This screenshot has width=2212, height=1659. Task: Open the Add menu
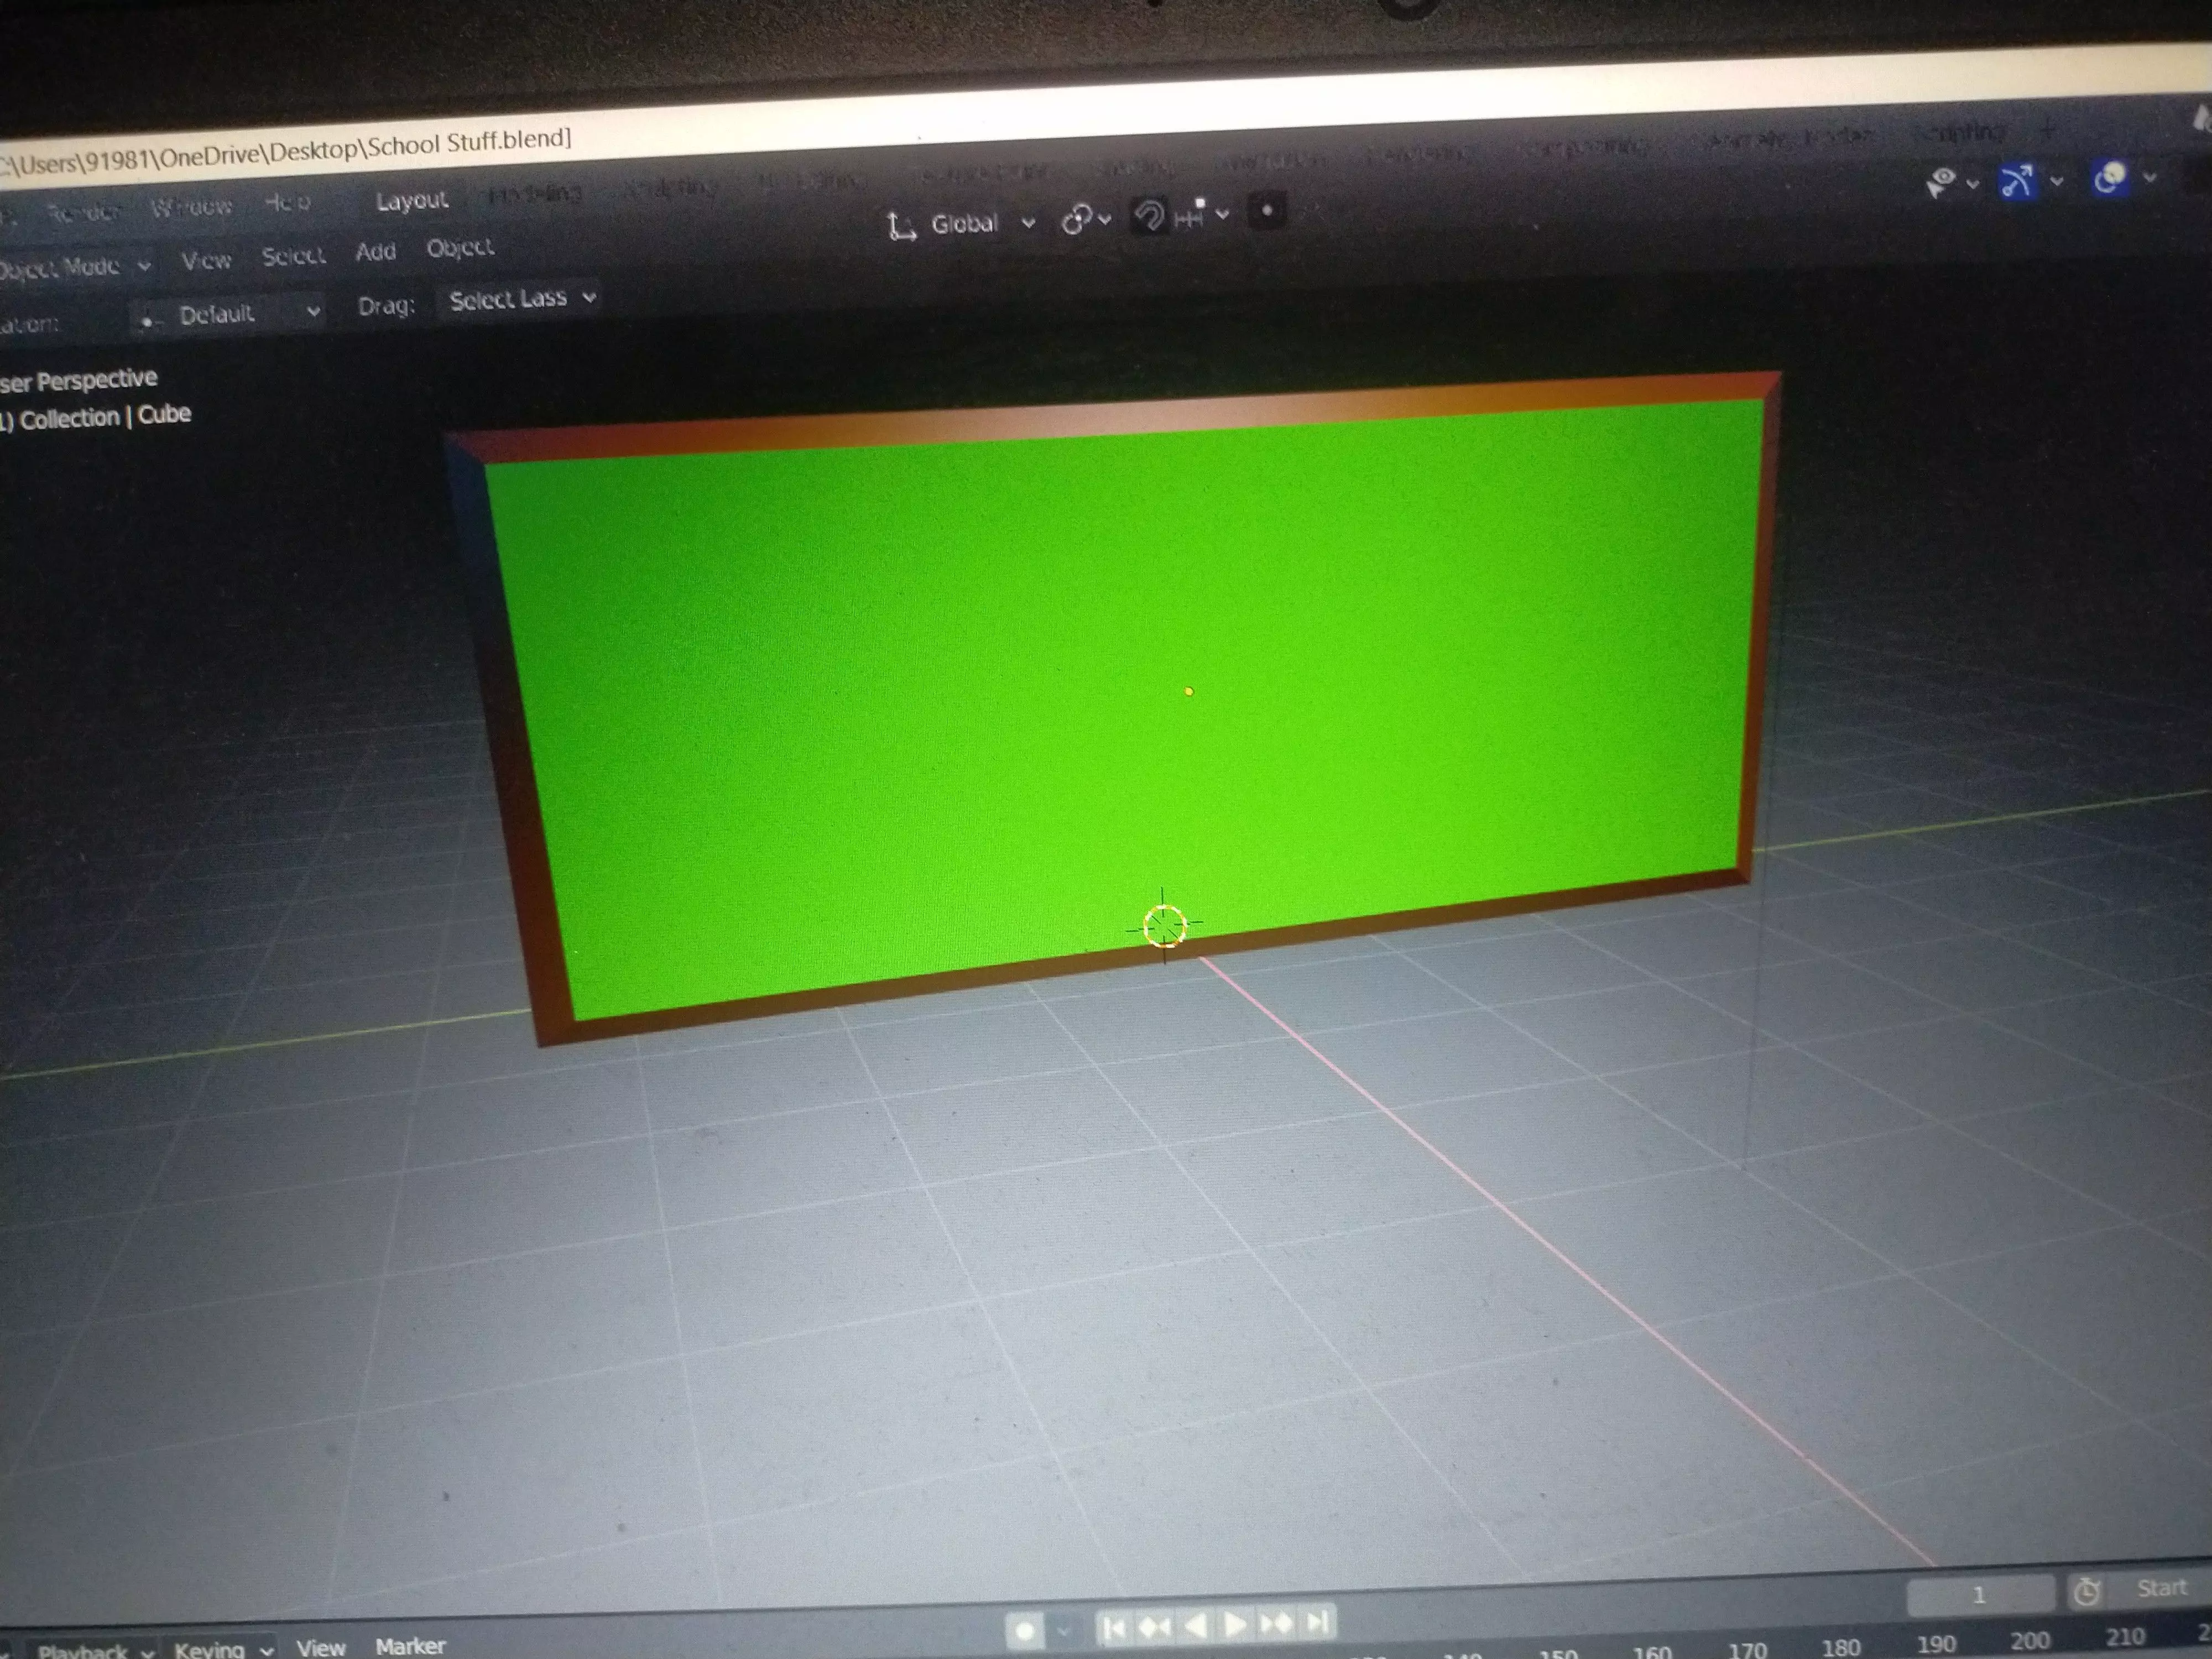[375, 252]
